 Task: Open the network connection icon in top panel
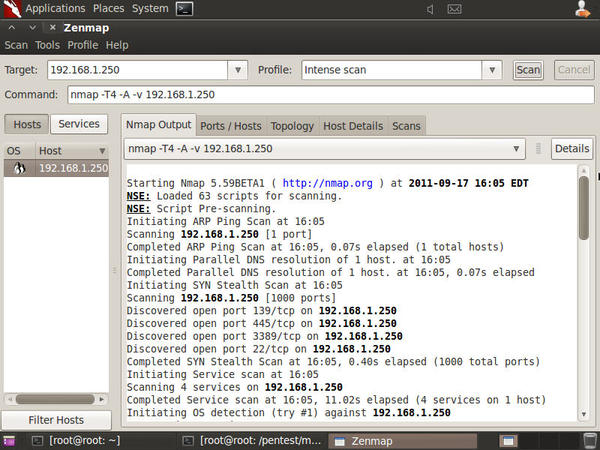point(454,9)
